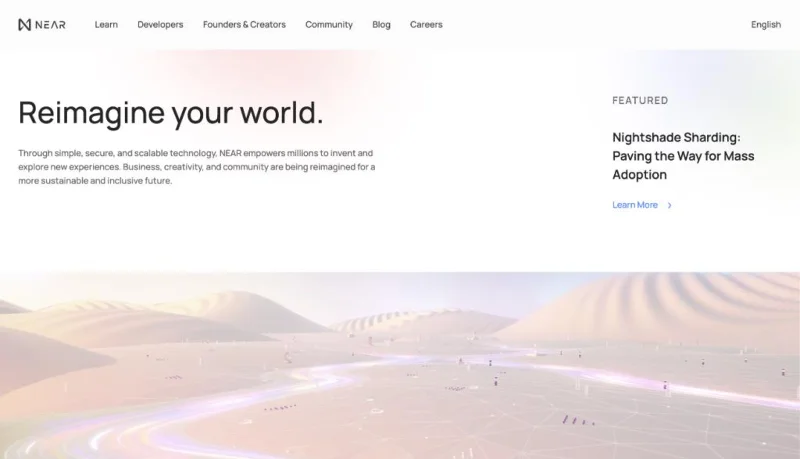
Task: Click the FEATURED label
Action: [x=640, y=100]
